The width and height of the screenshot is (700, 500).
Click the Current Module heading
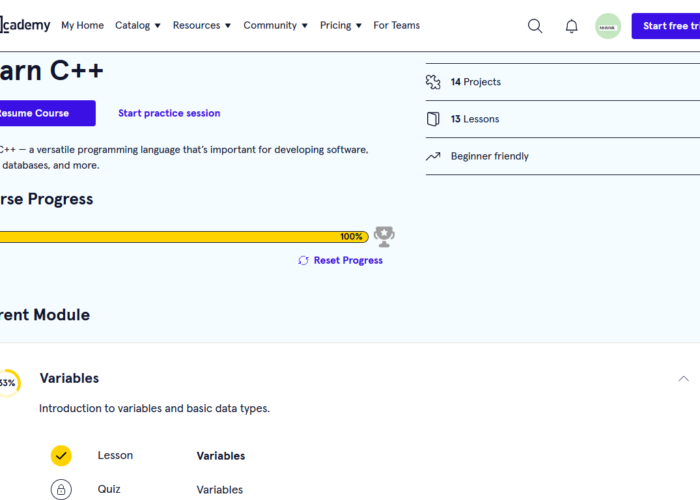point(45,315)
